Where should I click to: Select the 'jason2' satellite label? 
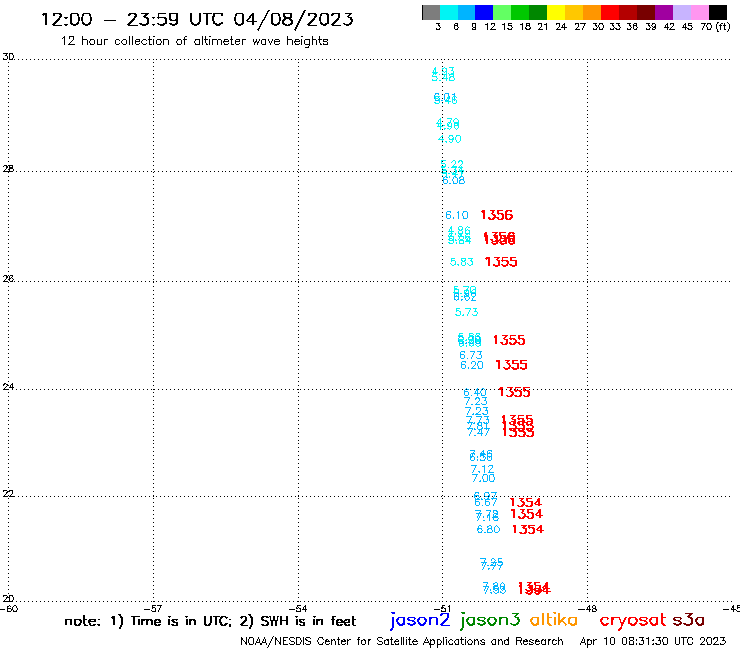[x=420, y=620]
